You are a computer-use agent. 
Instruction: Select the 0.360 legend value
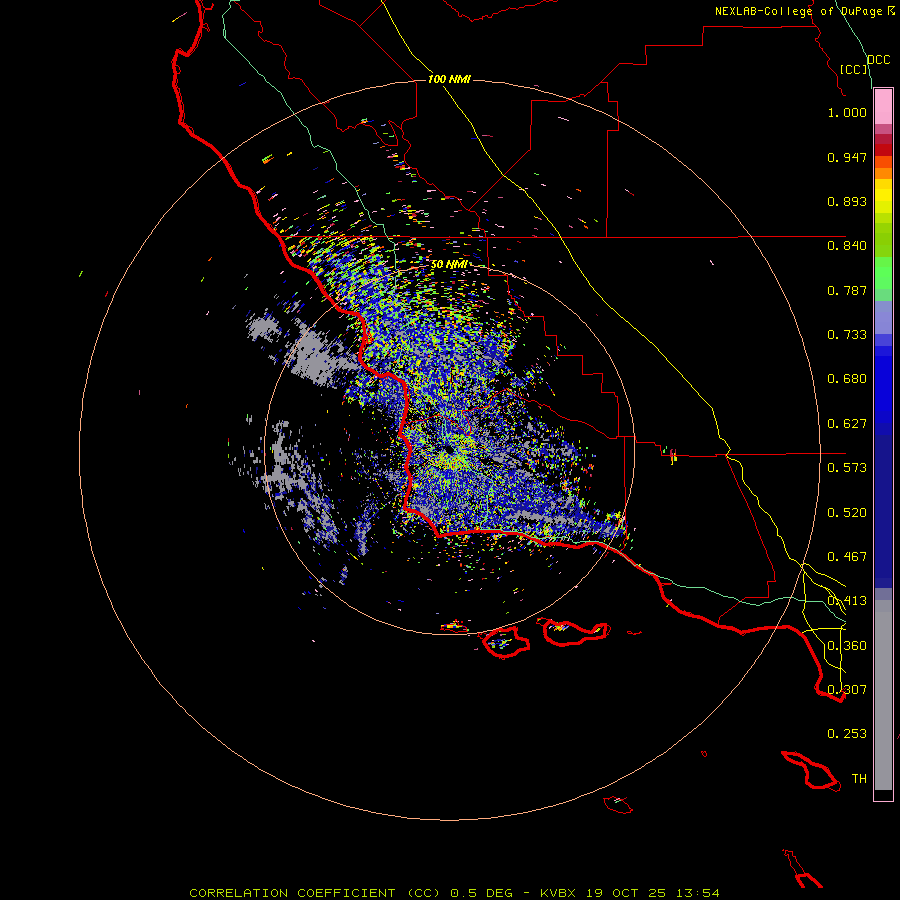[x=847, y=646]
